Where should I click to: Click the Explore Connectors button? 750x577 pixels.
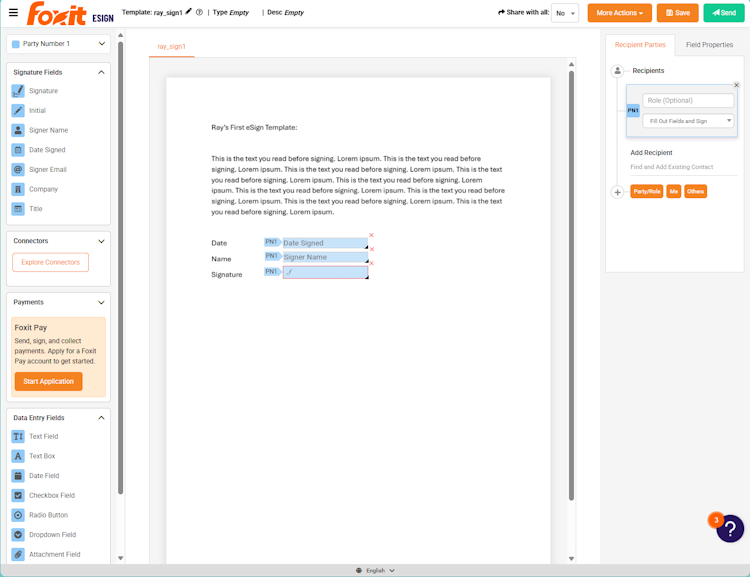click(50, 262)
